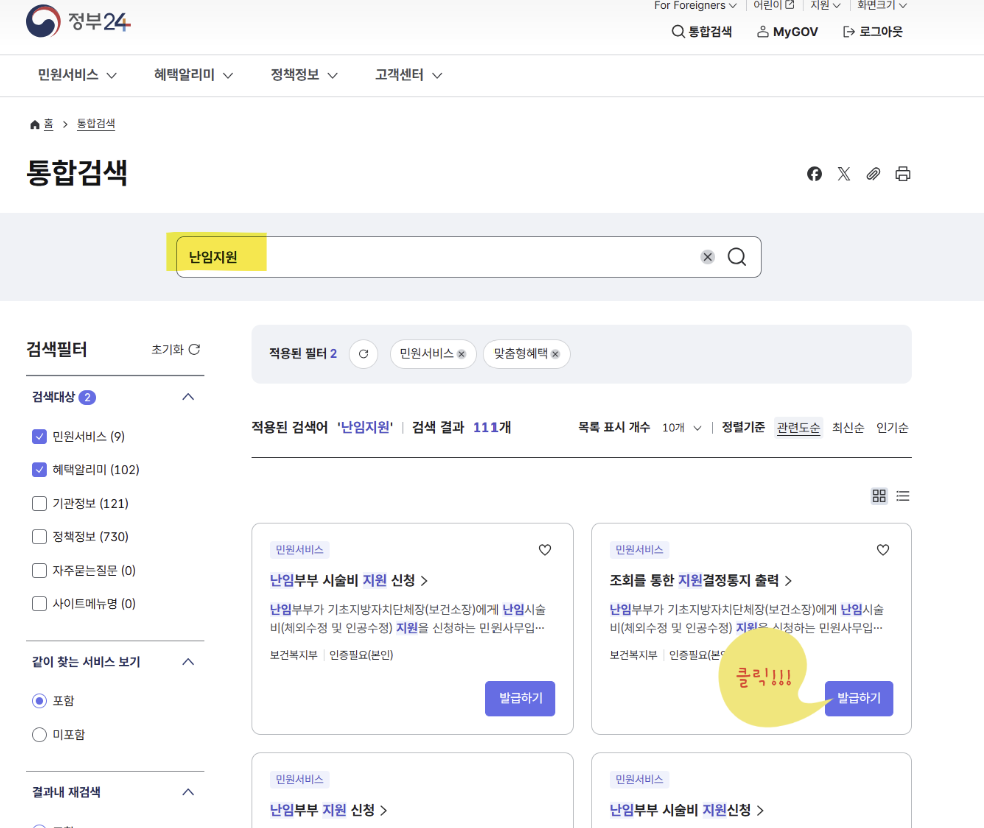Remove the 맞춤형혜택 filter chip

coord(555,354)
